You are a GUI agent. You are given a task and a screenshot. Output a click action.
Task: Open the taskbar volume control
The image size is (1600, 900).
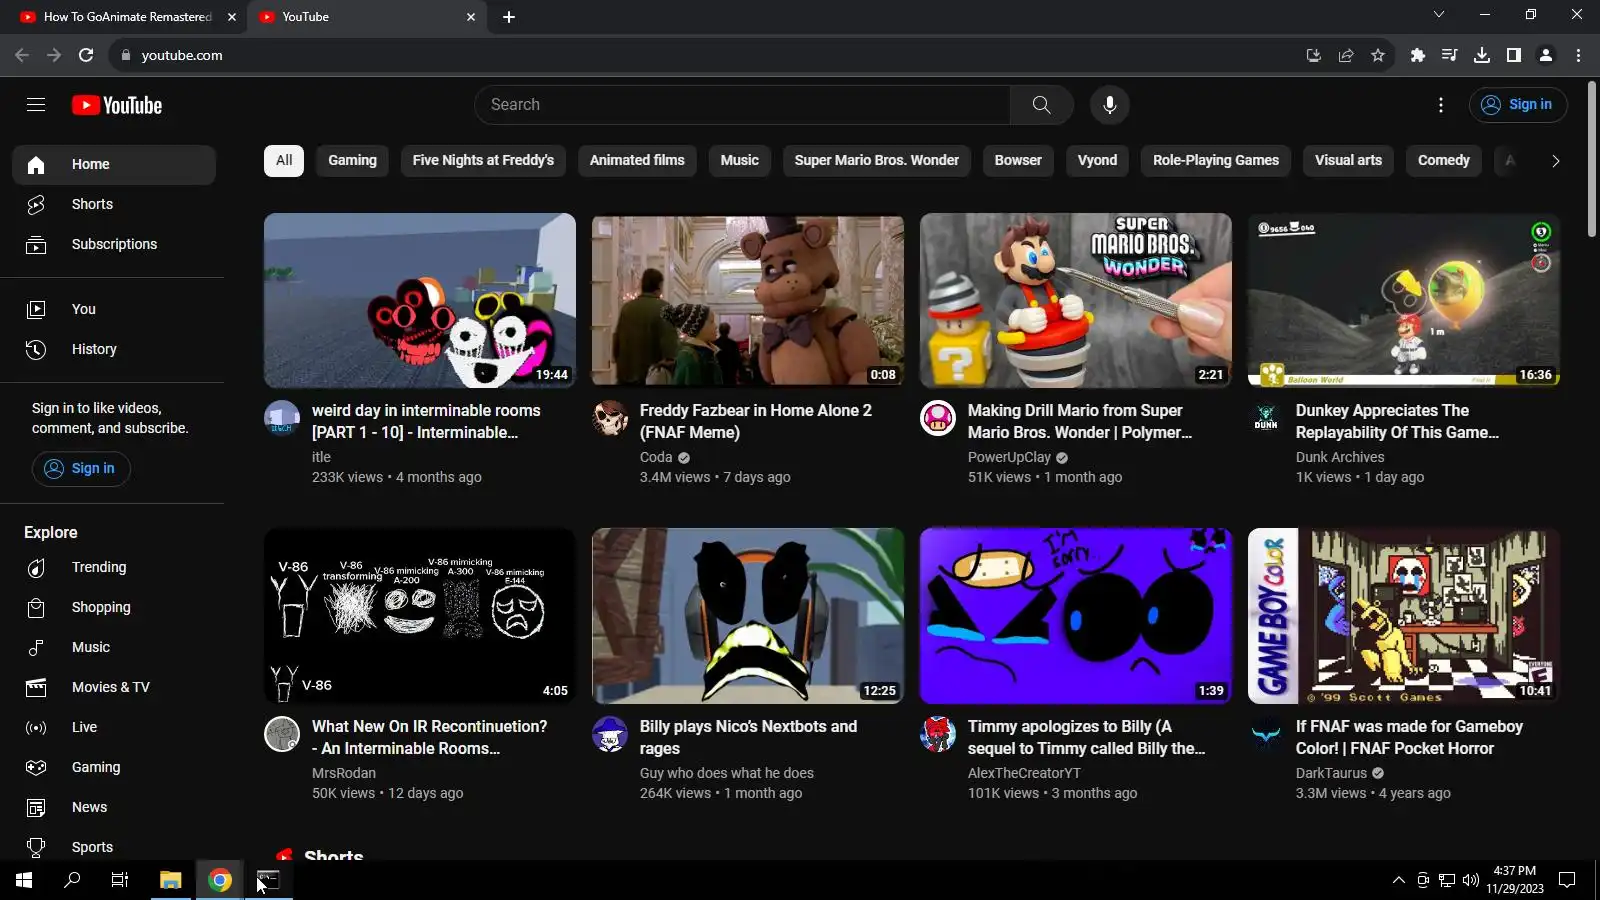click(x=1470, y=880)
